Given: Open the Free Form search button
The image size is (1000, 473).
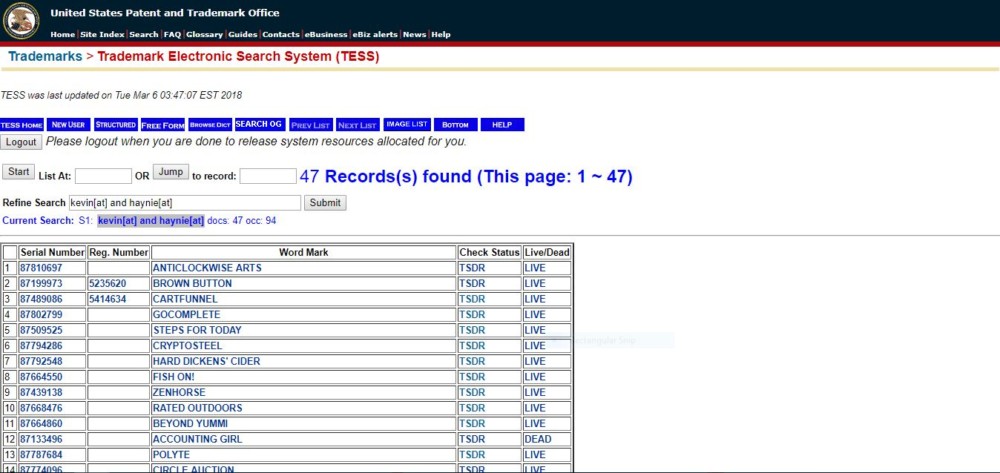Looking at the screenshot, I should (x=163, y=125).
